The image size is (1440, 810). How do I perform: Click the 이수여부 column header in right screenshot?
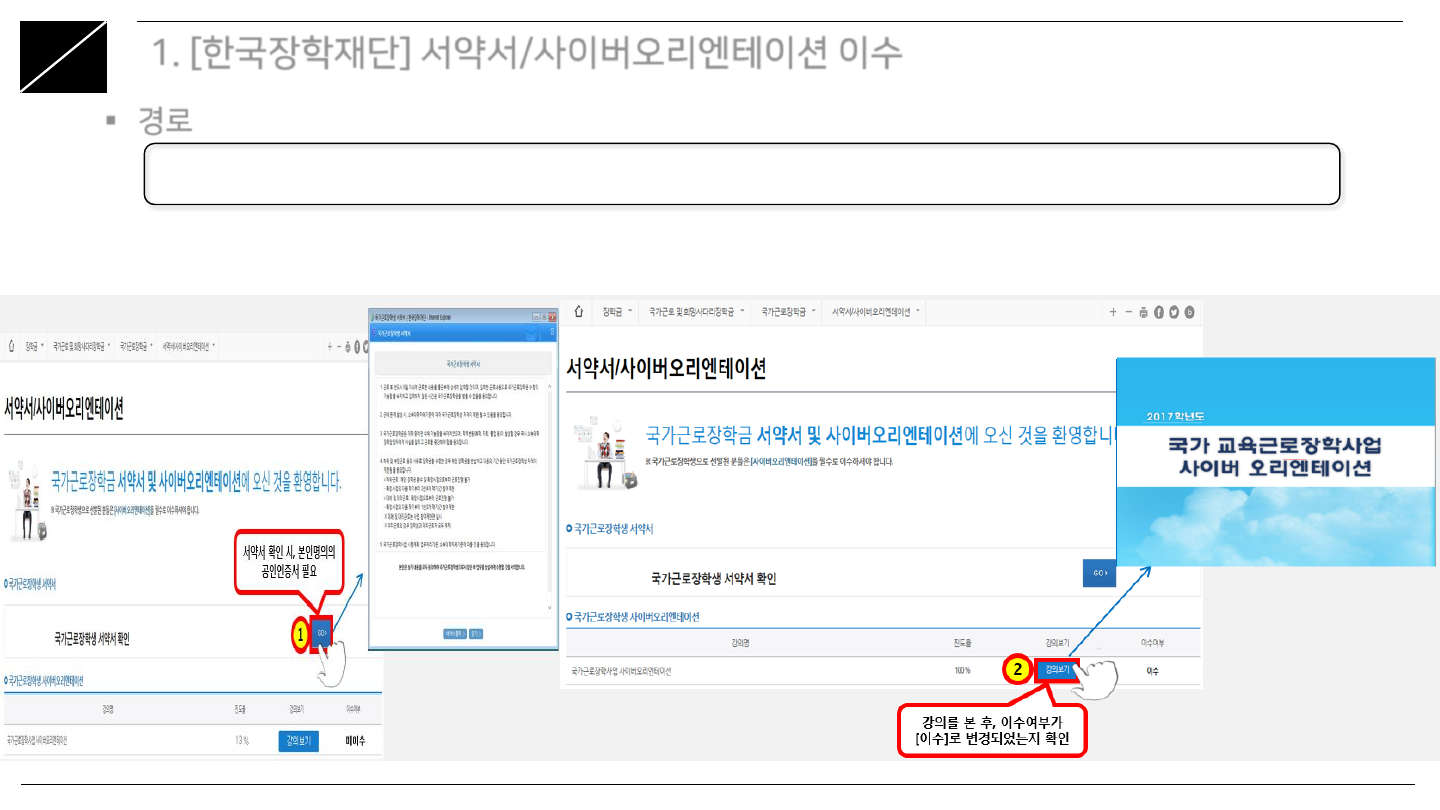pos(1152,645)
